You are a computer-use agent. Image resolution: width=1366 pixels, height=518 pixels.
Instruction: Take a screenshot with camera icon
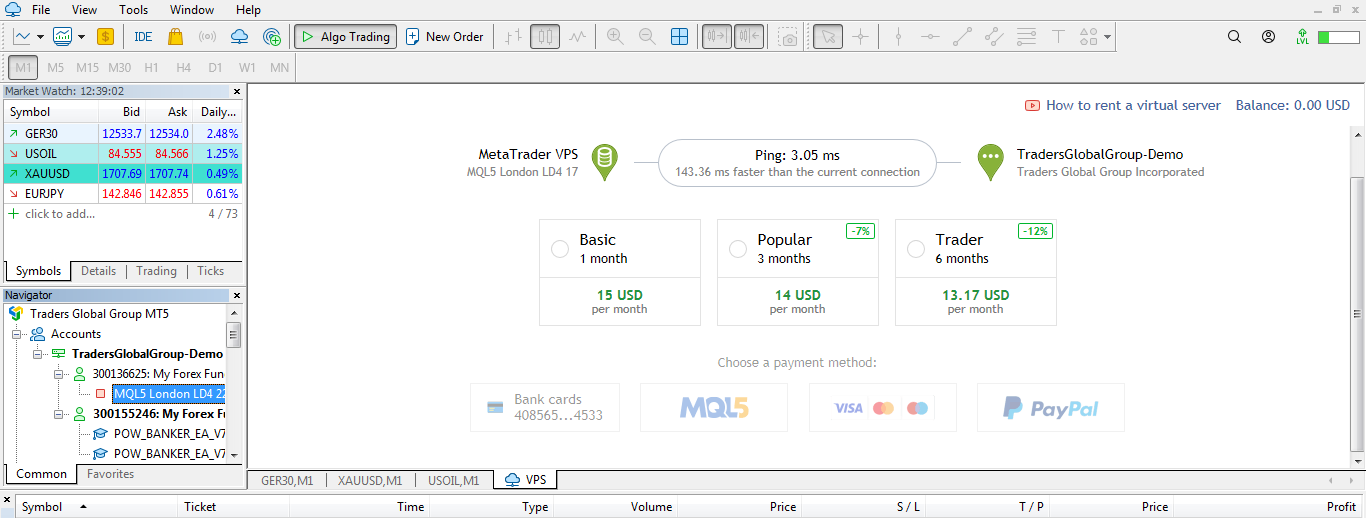789,37
